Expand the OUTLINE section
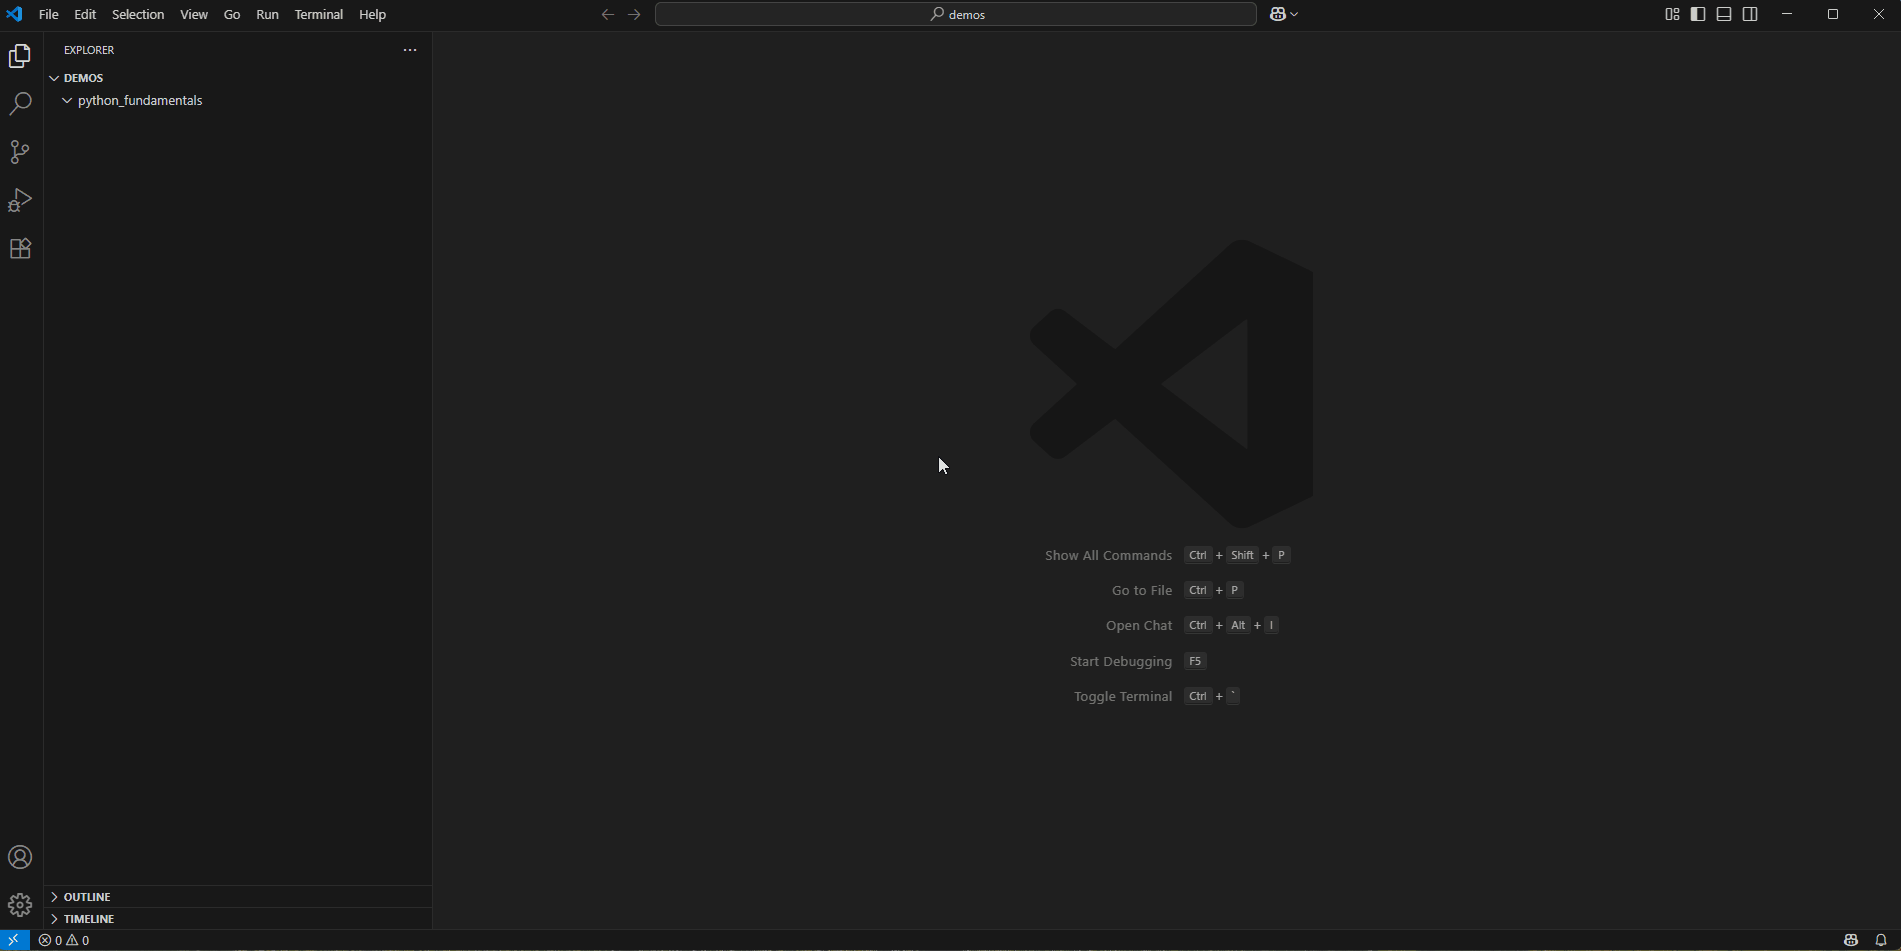Image resolution: width=1901 pixels, height=951 pixels. 86,896
